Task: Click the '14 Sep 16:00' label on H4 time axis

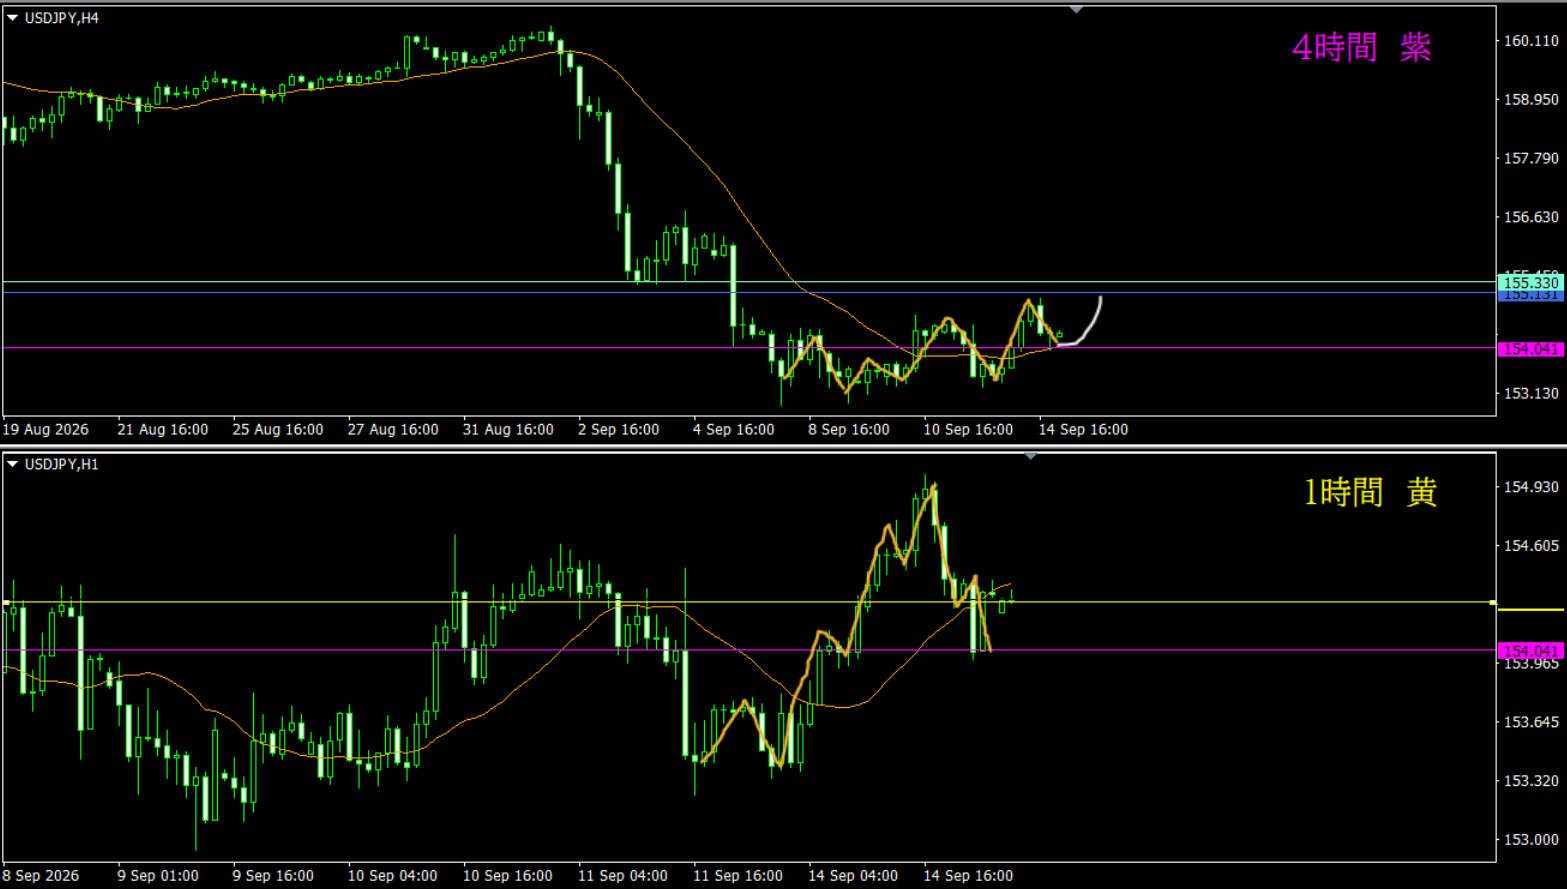Action: click(x=1083, y=429)
